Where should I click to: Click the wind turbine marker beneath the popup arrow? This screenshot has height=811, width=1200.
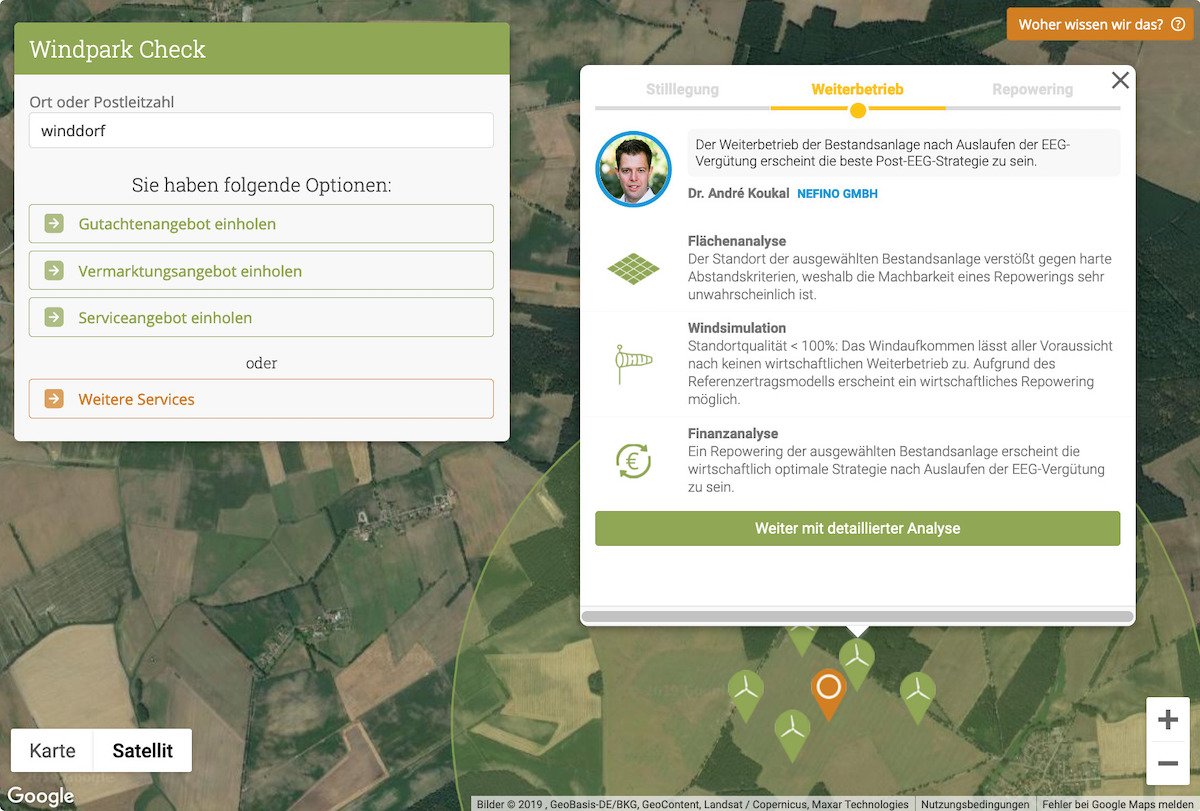tap(857, 662)
